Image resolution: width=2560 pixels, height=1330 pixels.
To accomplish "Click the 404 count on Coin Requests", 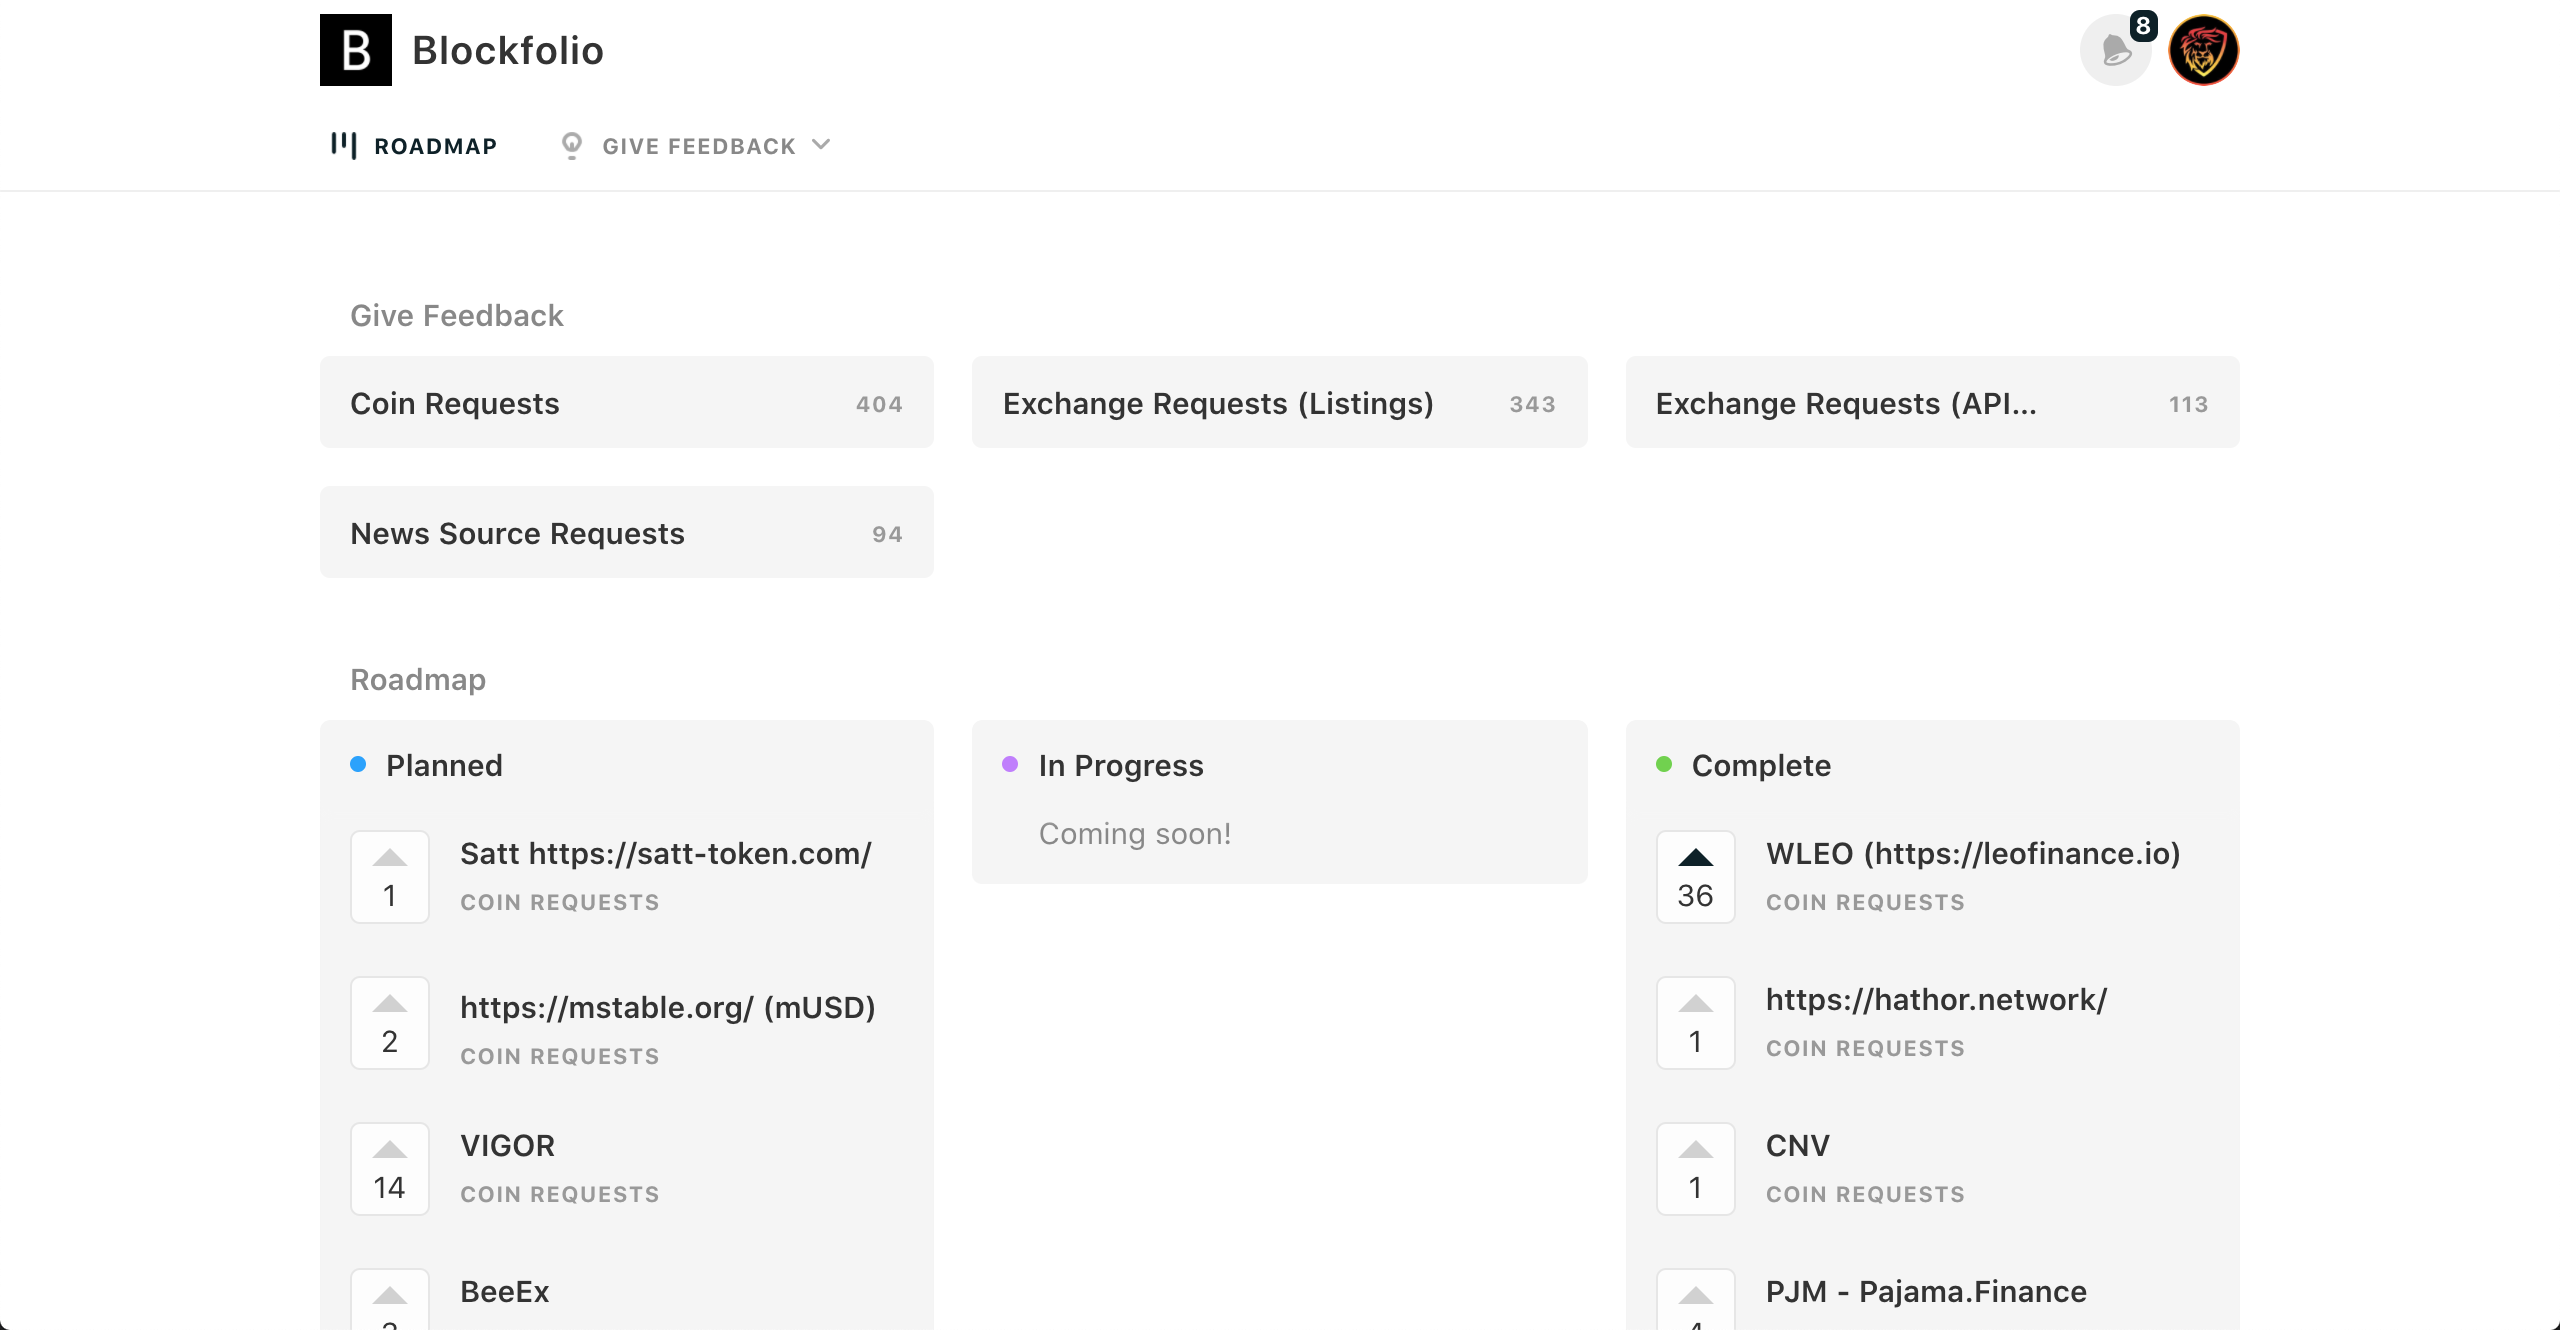I will 879,404.
